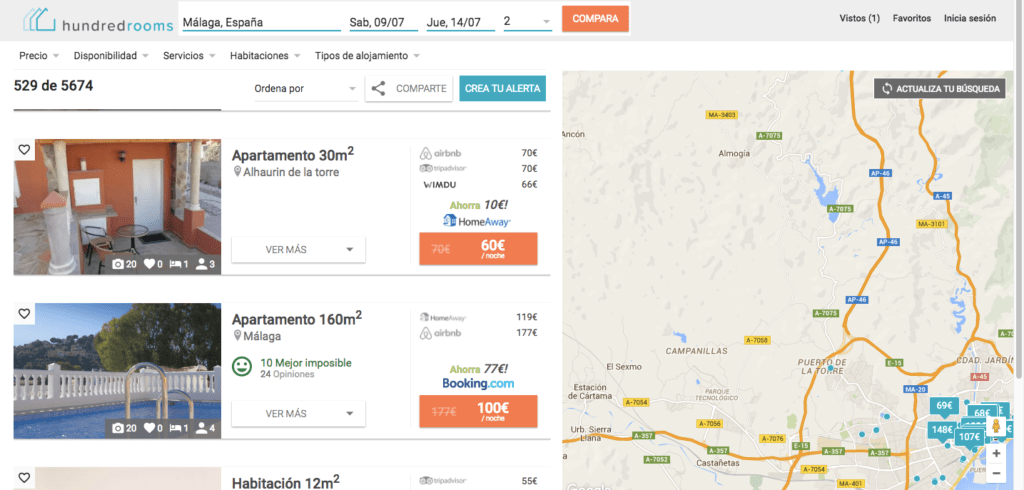Toggle favorite heart on Habitación 12m² listing

[x=24, y=477]
